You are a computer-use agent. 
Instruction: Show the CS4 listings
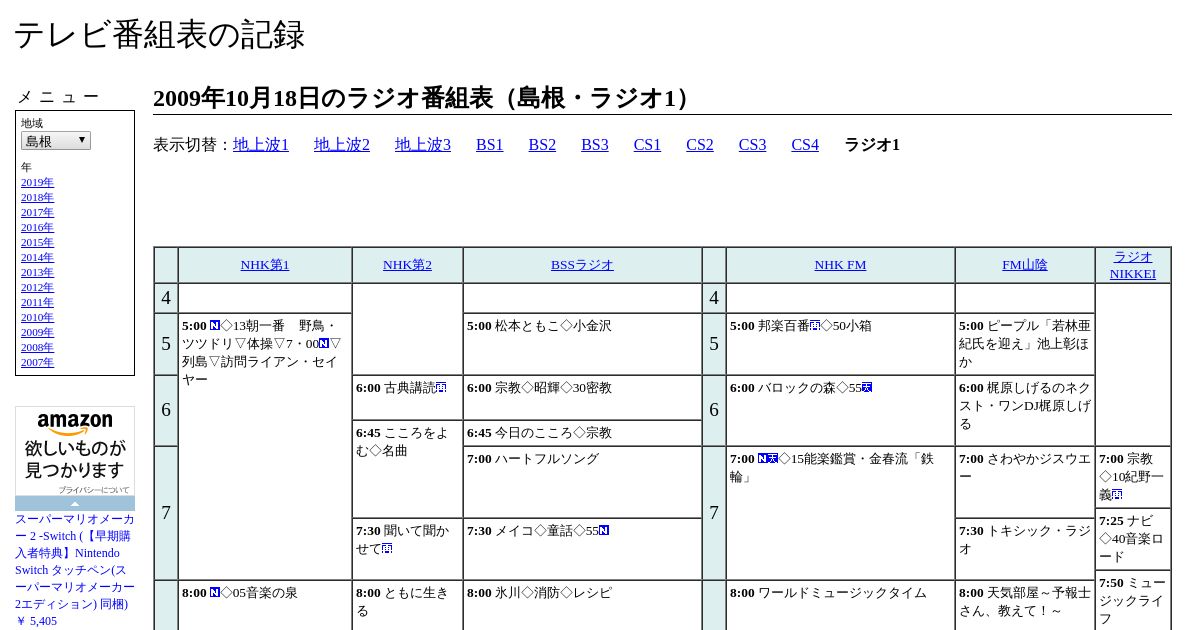point(805,145)
